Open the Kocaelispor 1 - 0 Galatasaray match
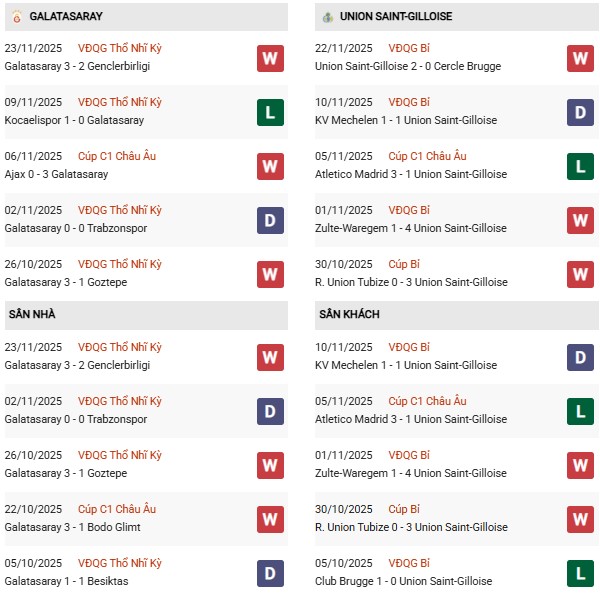600x596 pixels. [x=74, y=120]
